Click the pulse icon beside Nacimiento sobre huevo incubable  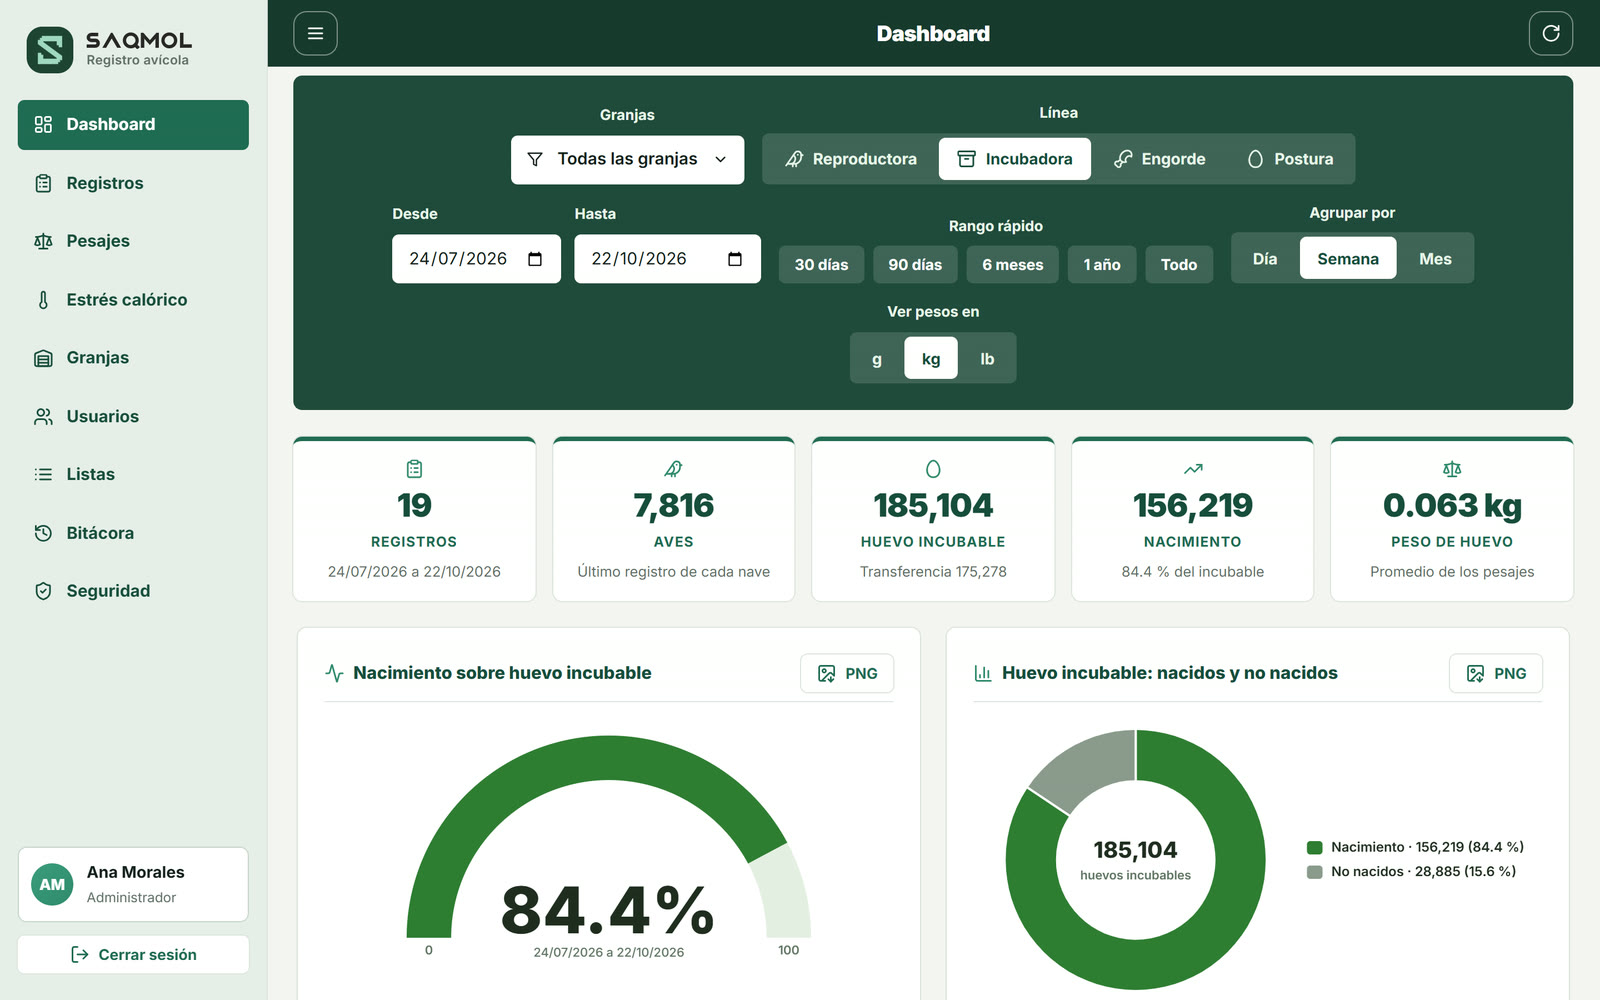[334, 673]
